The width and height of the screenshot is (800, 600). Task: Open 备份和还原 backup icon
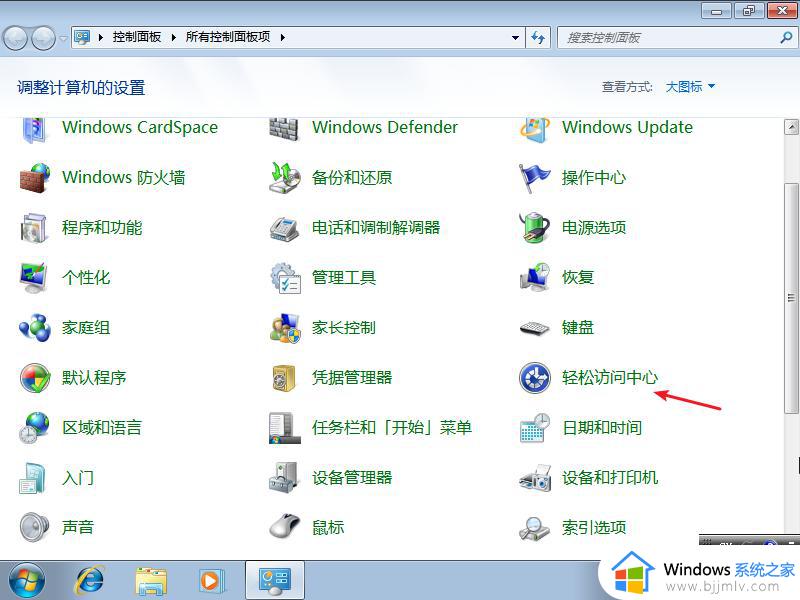coord(285,178)
